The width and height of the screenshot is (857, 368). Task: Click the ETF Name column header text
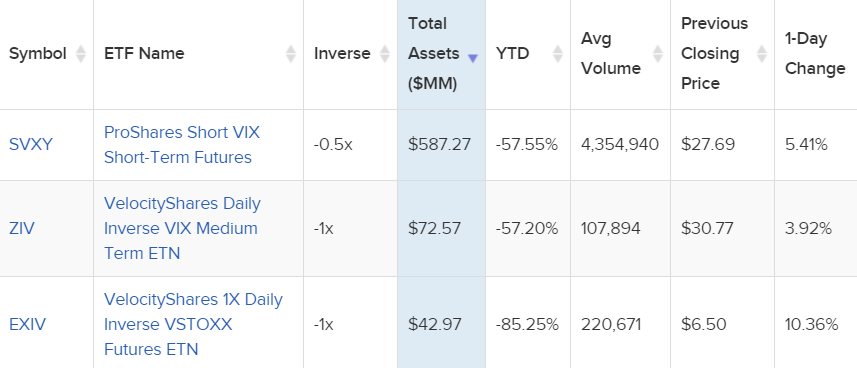point(144,54)
